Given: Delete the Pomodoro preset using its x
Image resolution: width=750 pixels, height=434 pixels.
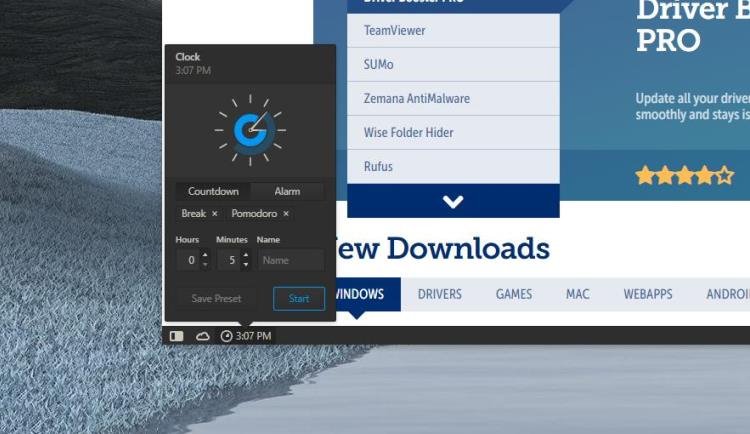Looking at the screenshot, I should 286,213.
